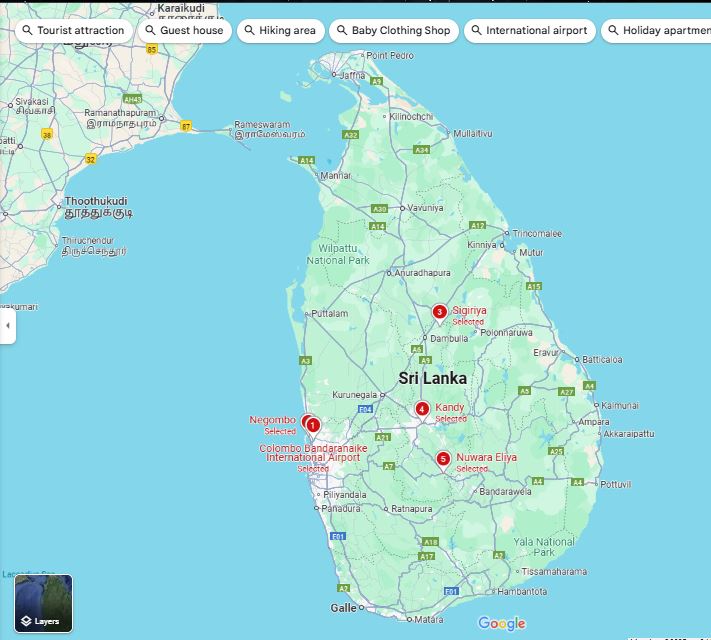Click search icon in Tourist attraction chip
Image resolution: width=711 pixels, height=640 pixels.
pyautogui.click(x=27, y=31)
